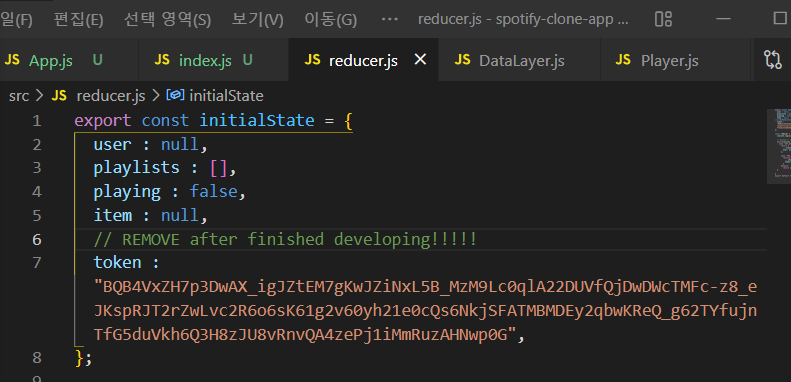Click the token string starting with BQB4VxZH7p3
This screenshot has height=382, width=791.
(x=425, y=311)
